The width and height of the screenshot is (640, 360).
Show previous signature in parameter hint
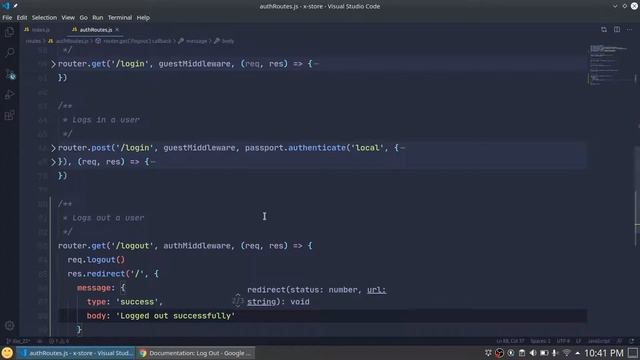pyautogui.click(x=238, y=295)
